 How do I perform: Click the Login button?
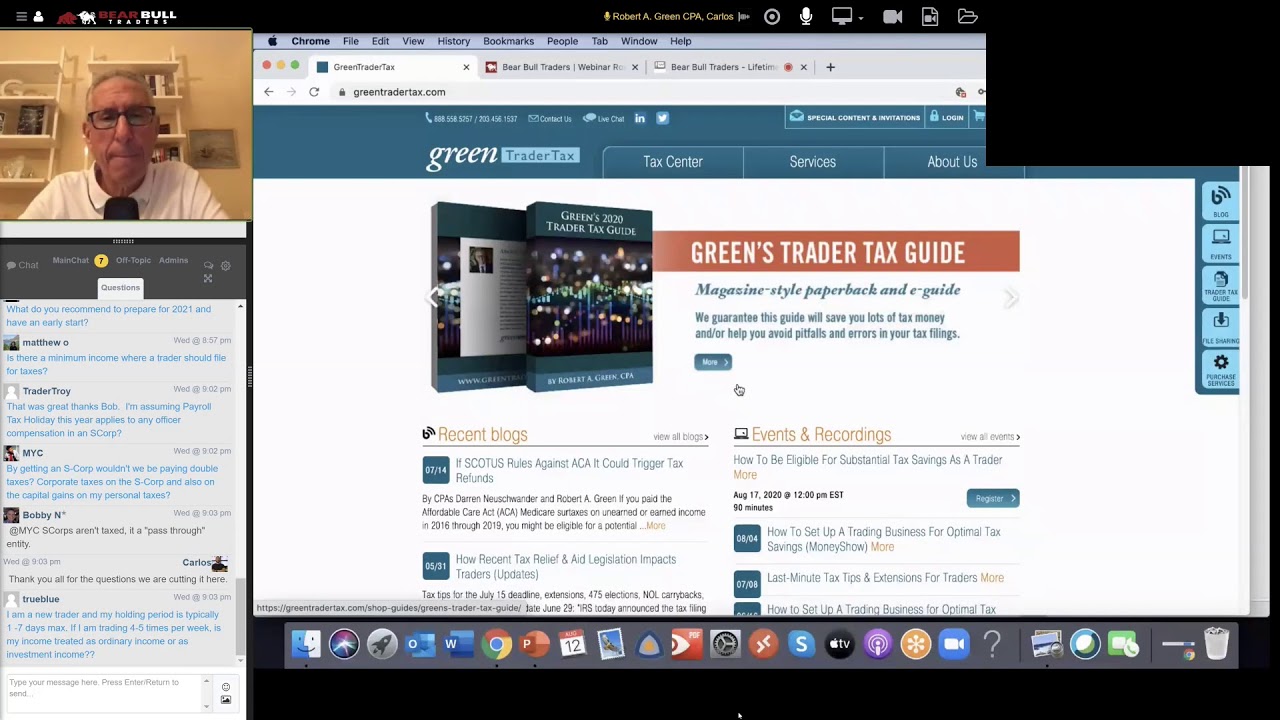pyautogui.click(x=946, y=117)
